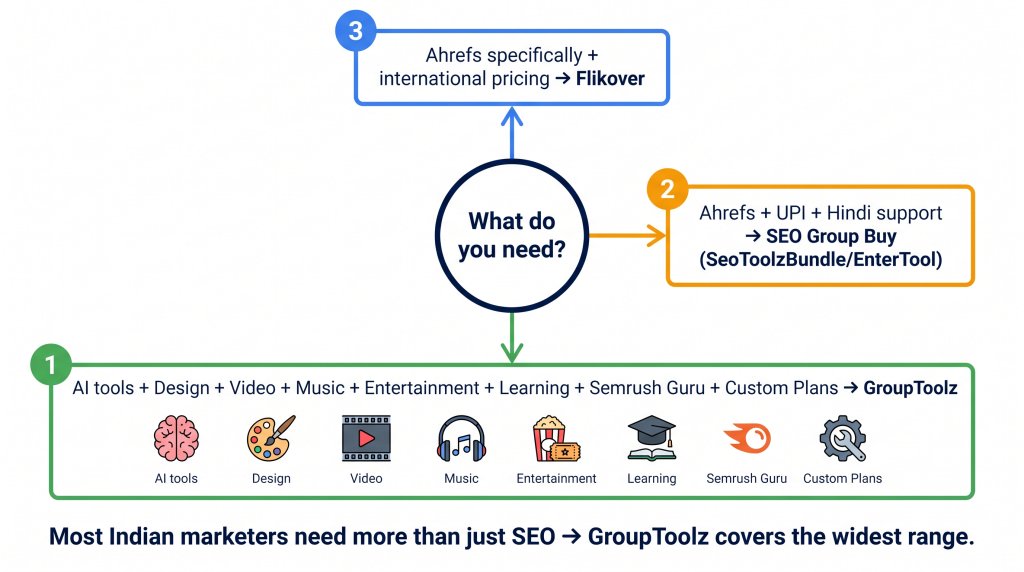Viewport: 1024px width, 572px height.
Task: Select the 'Custom Plans' label under gear
Action: [x=842, y=479]
